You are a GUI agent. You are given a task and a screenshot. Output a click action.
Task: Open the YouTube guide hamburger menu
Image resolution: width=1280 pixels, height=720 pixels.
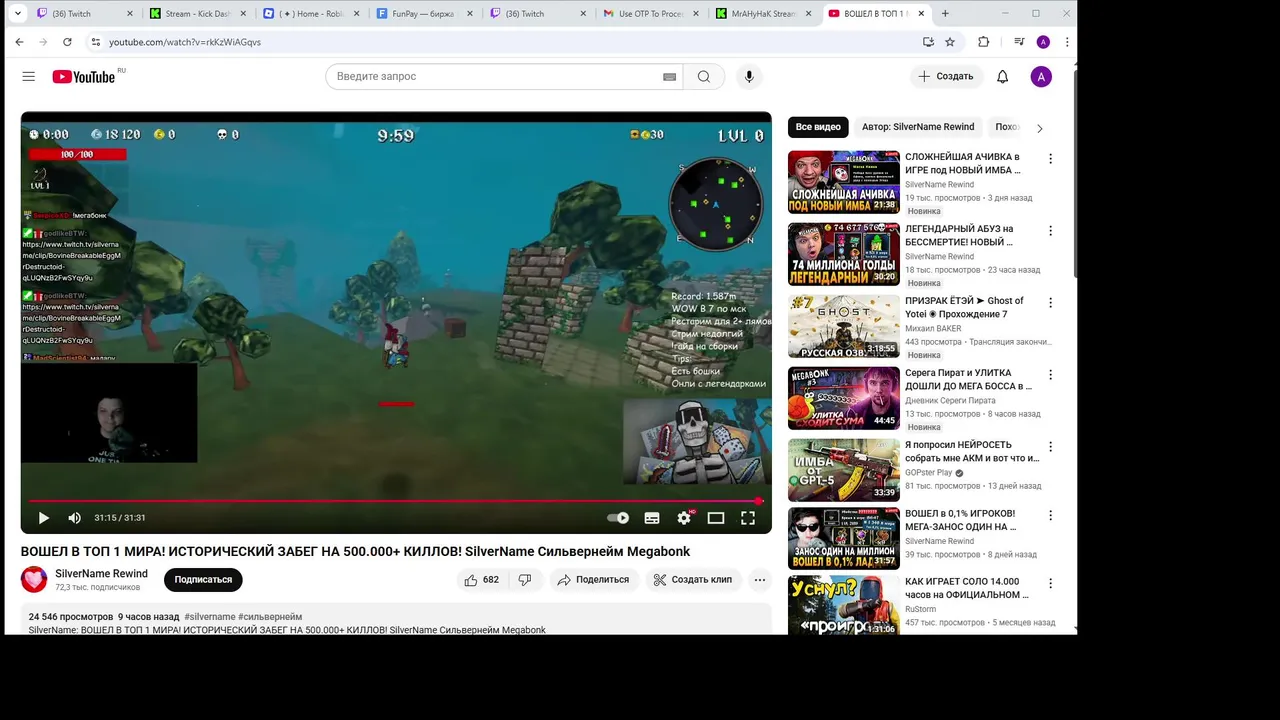[x=28, y=77]
